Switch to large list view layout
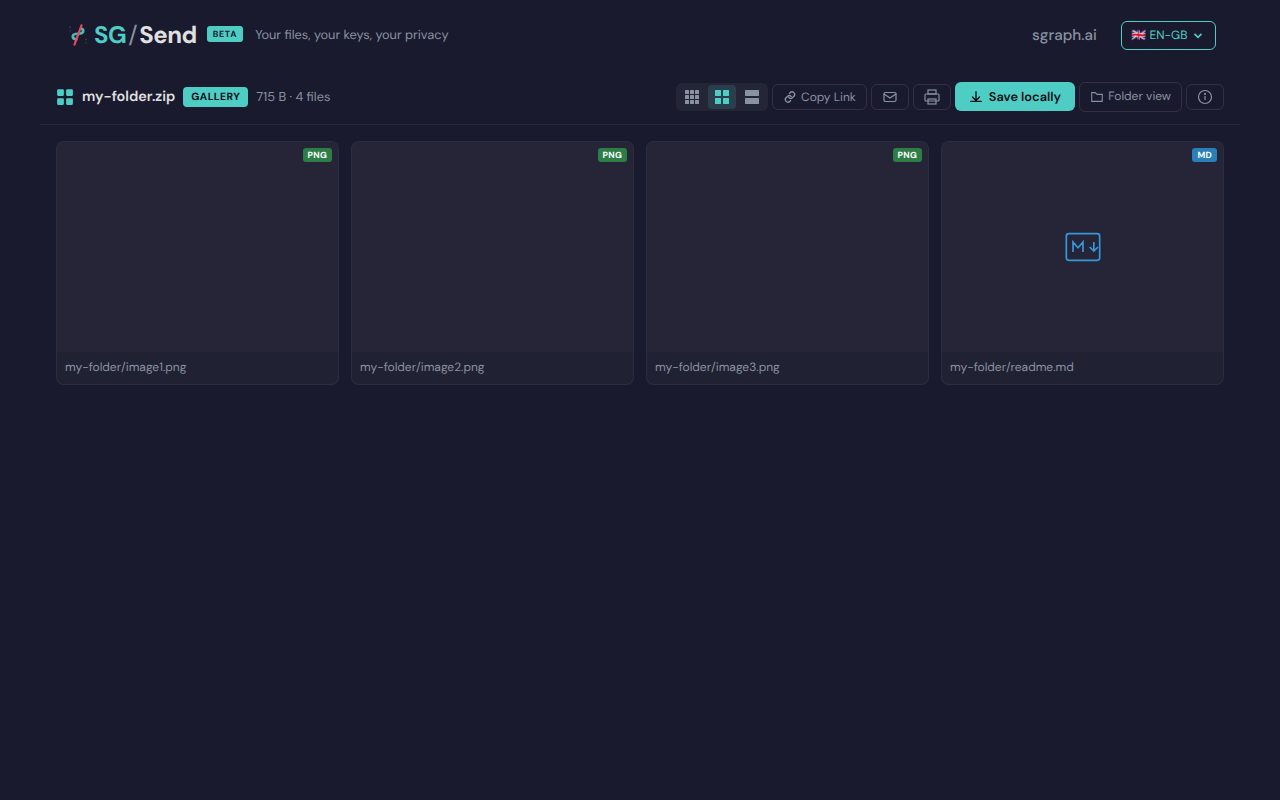Viewport: 1280px width, 800px height. tap(752, 97)
